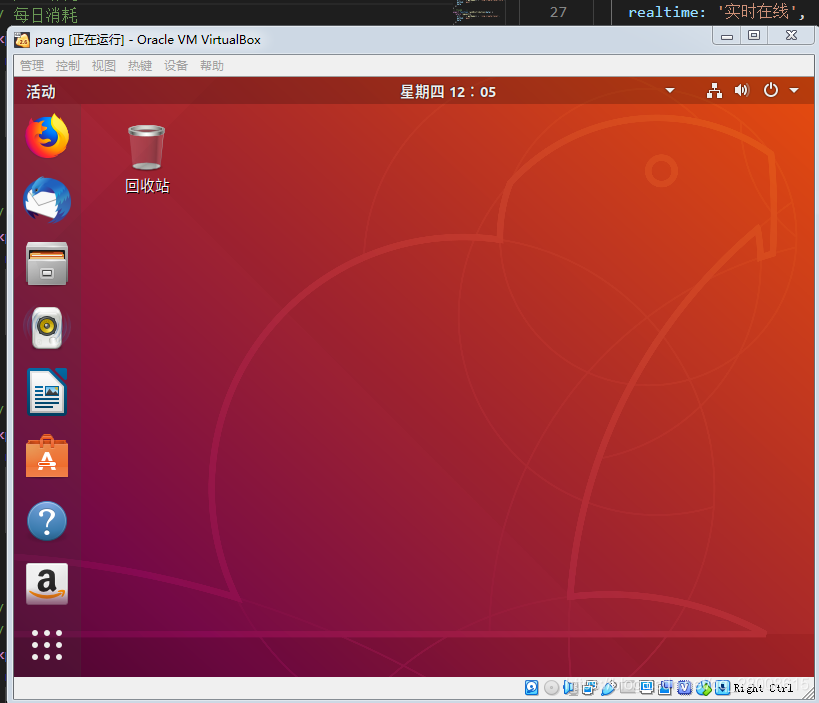Click VirtualBox shared folders status icon
819x703 pixels.
tap(627, 688)
